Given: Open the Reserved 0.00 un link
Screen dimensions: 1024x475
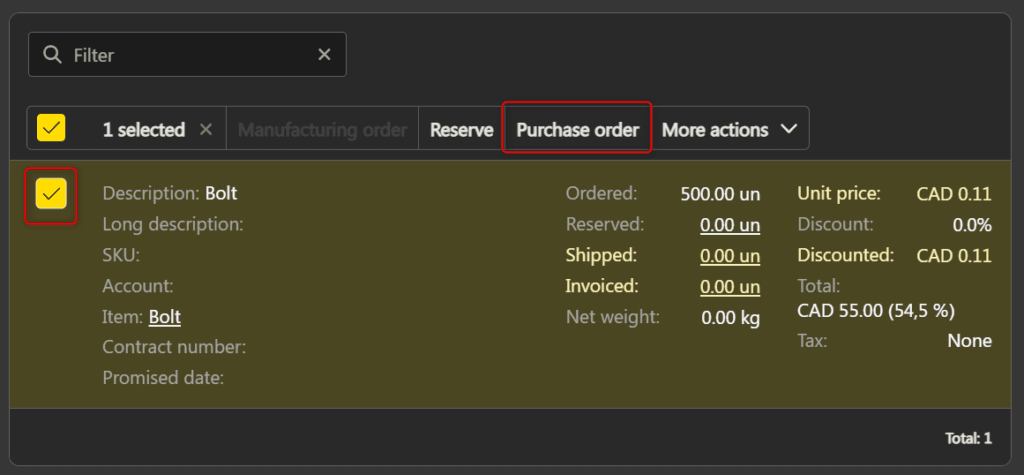Looking at the screenshot, I should click(x=729, y=225).
